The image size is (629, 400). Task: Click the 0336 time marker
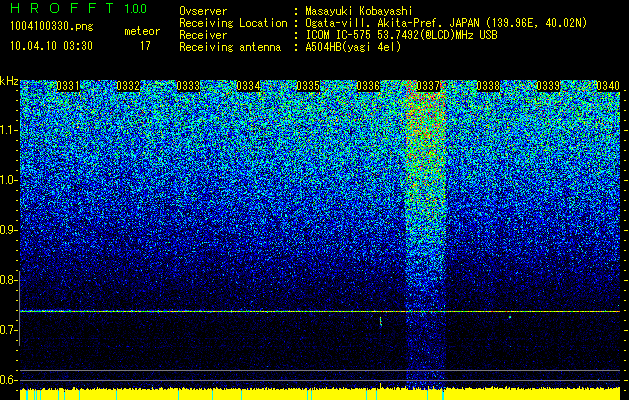[368, 86]
